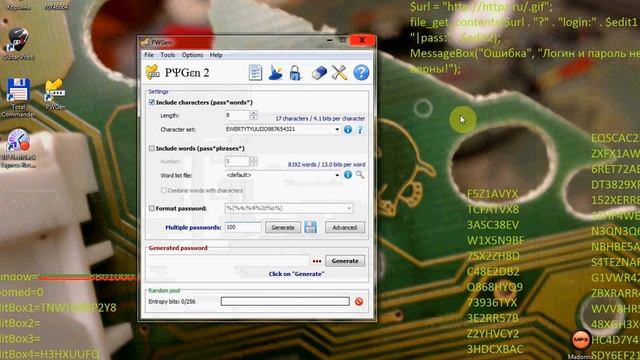
Task: Click the "Entropy bits: 0/256" label
Action: tap(172, 302)
